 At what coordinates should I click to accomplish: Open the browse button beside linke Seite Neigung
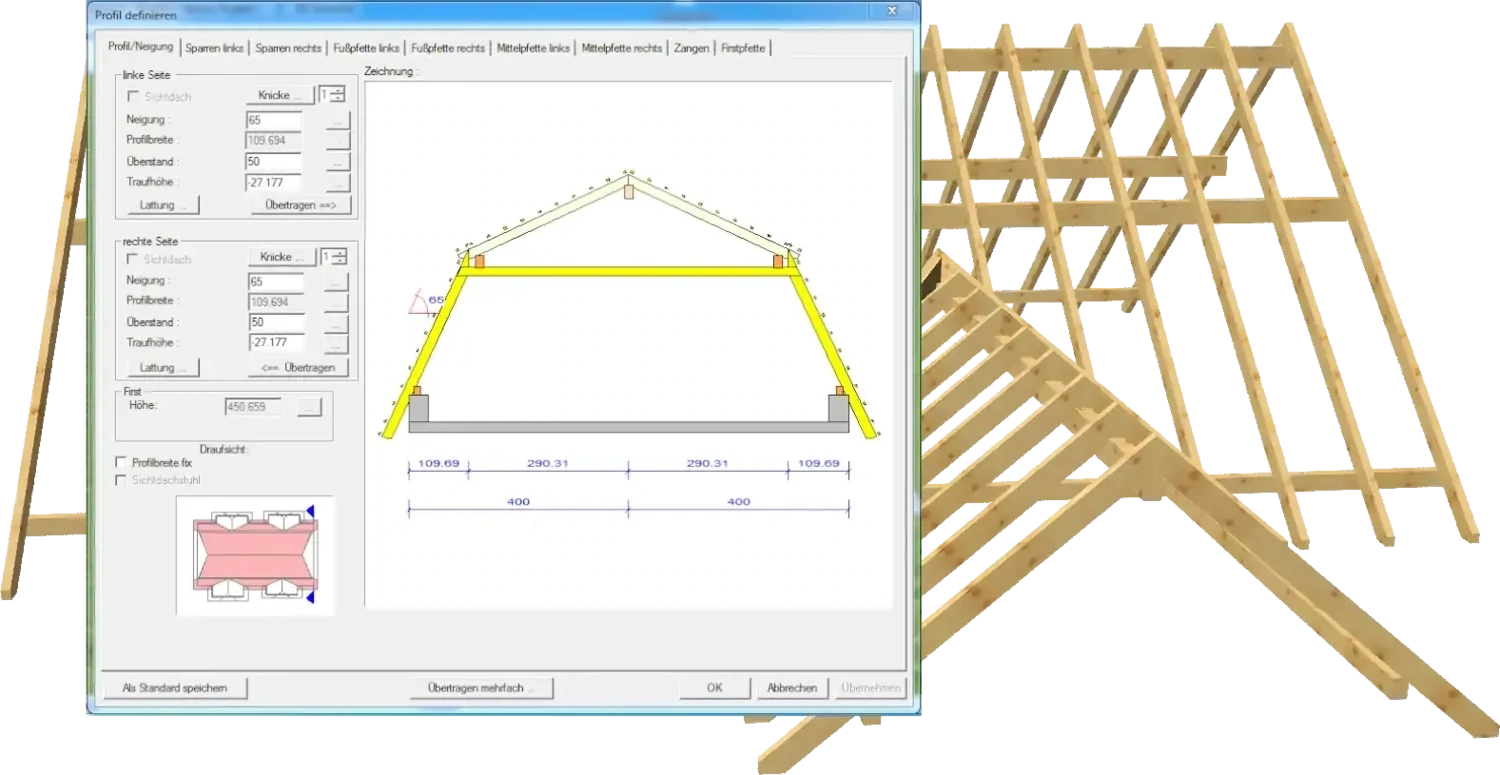(x=338, y=120)
